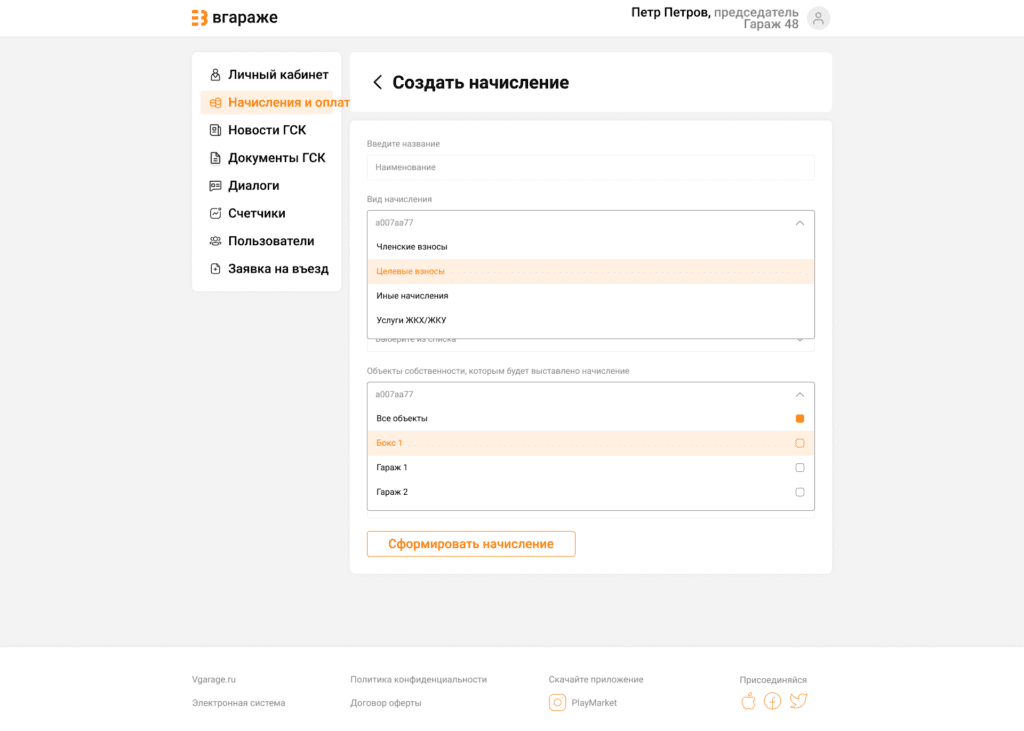Screen dimensions: 1024x731
Task: Open Новости ГСК menu item
Action: [266, 130]
